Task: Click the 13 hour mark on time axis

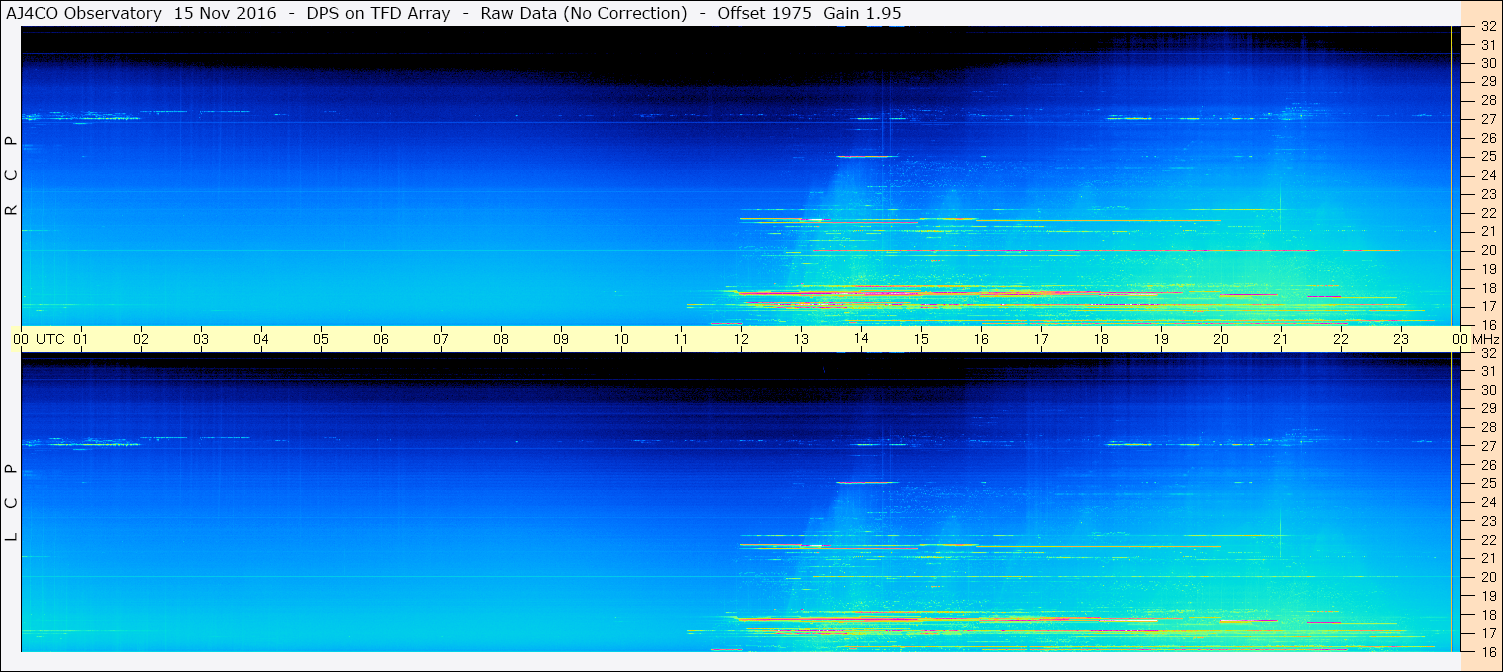Action: pyautogui.click(x=801, y=339)
